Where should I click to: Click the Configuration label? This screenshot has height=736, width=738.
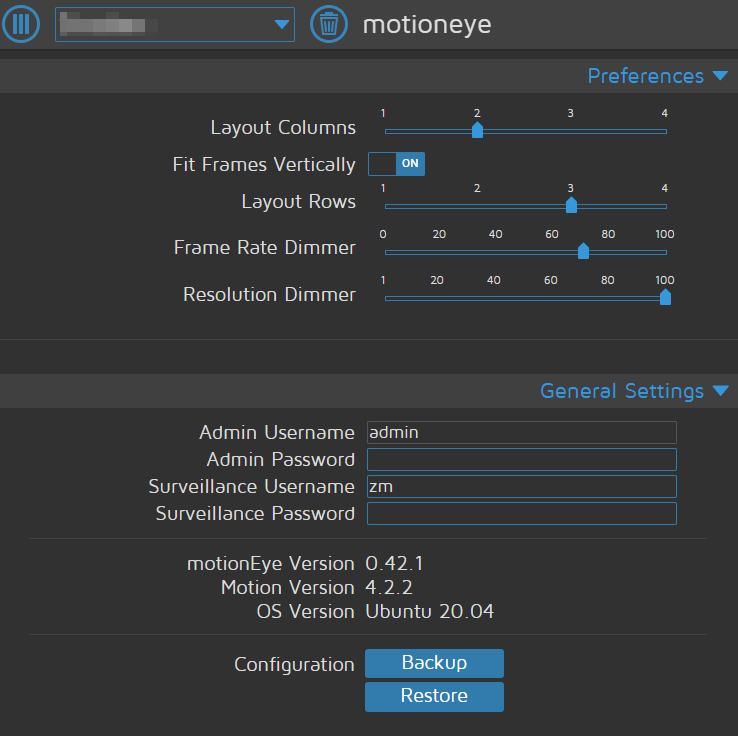click(x=294, y=664)
